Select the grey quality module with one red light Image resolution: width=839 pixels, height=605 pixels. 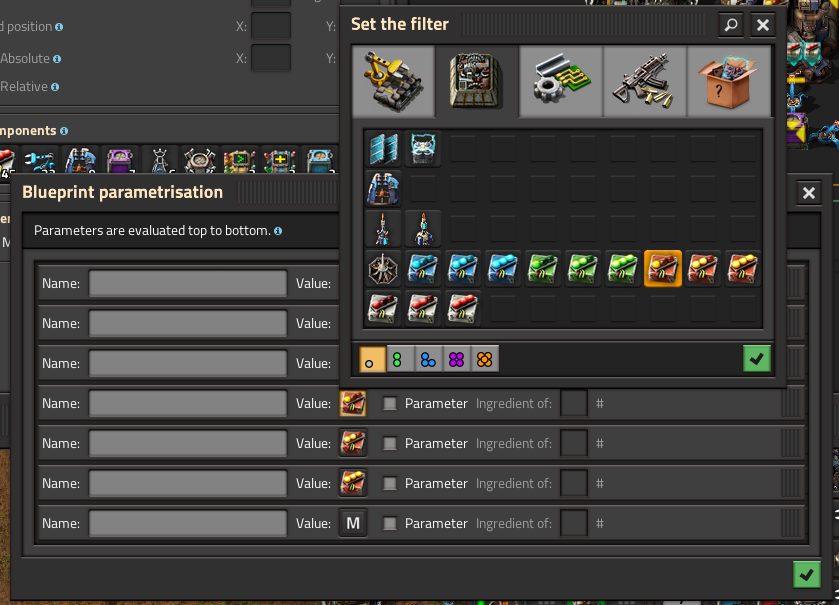(x=383, y=309)
